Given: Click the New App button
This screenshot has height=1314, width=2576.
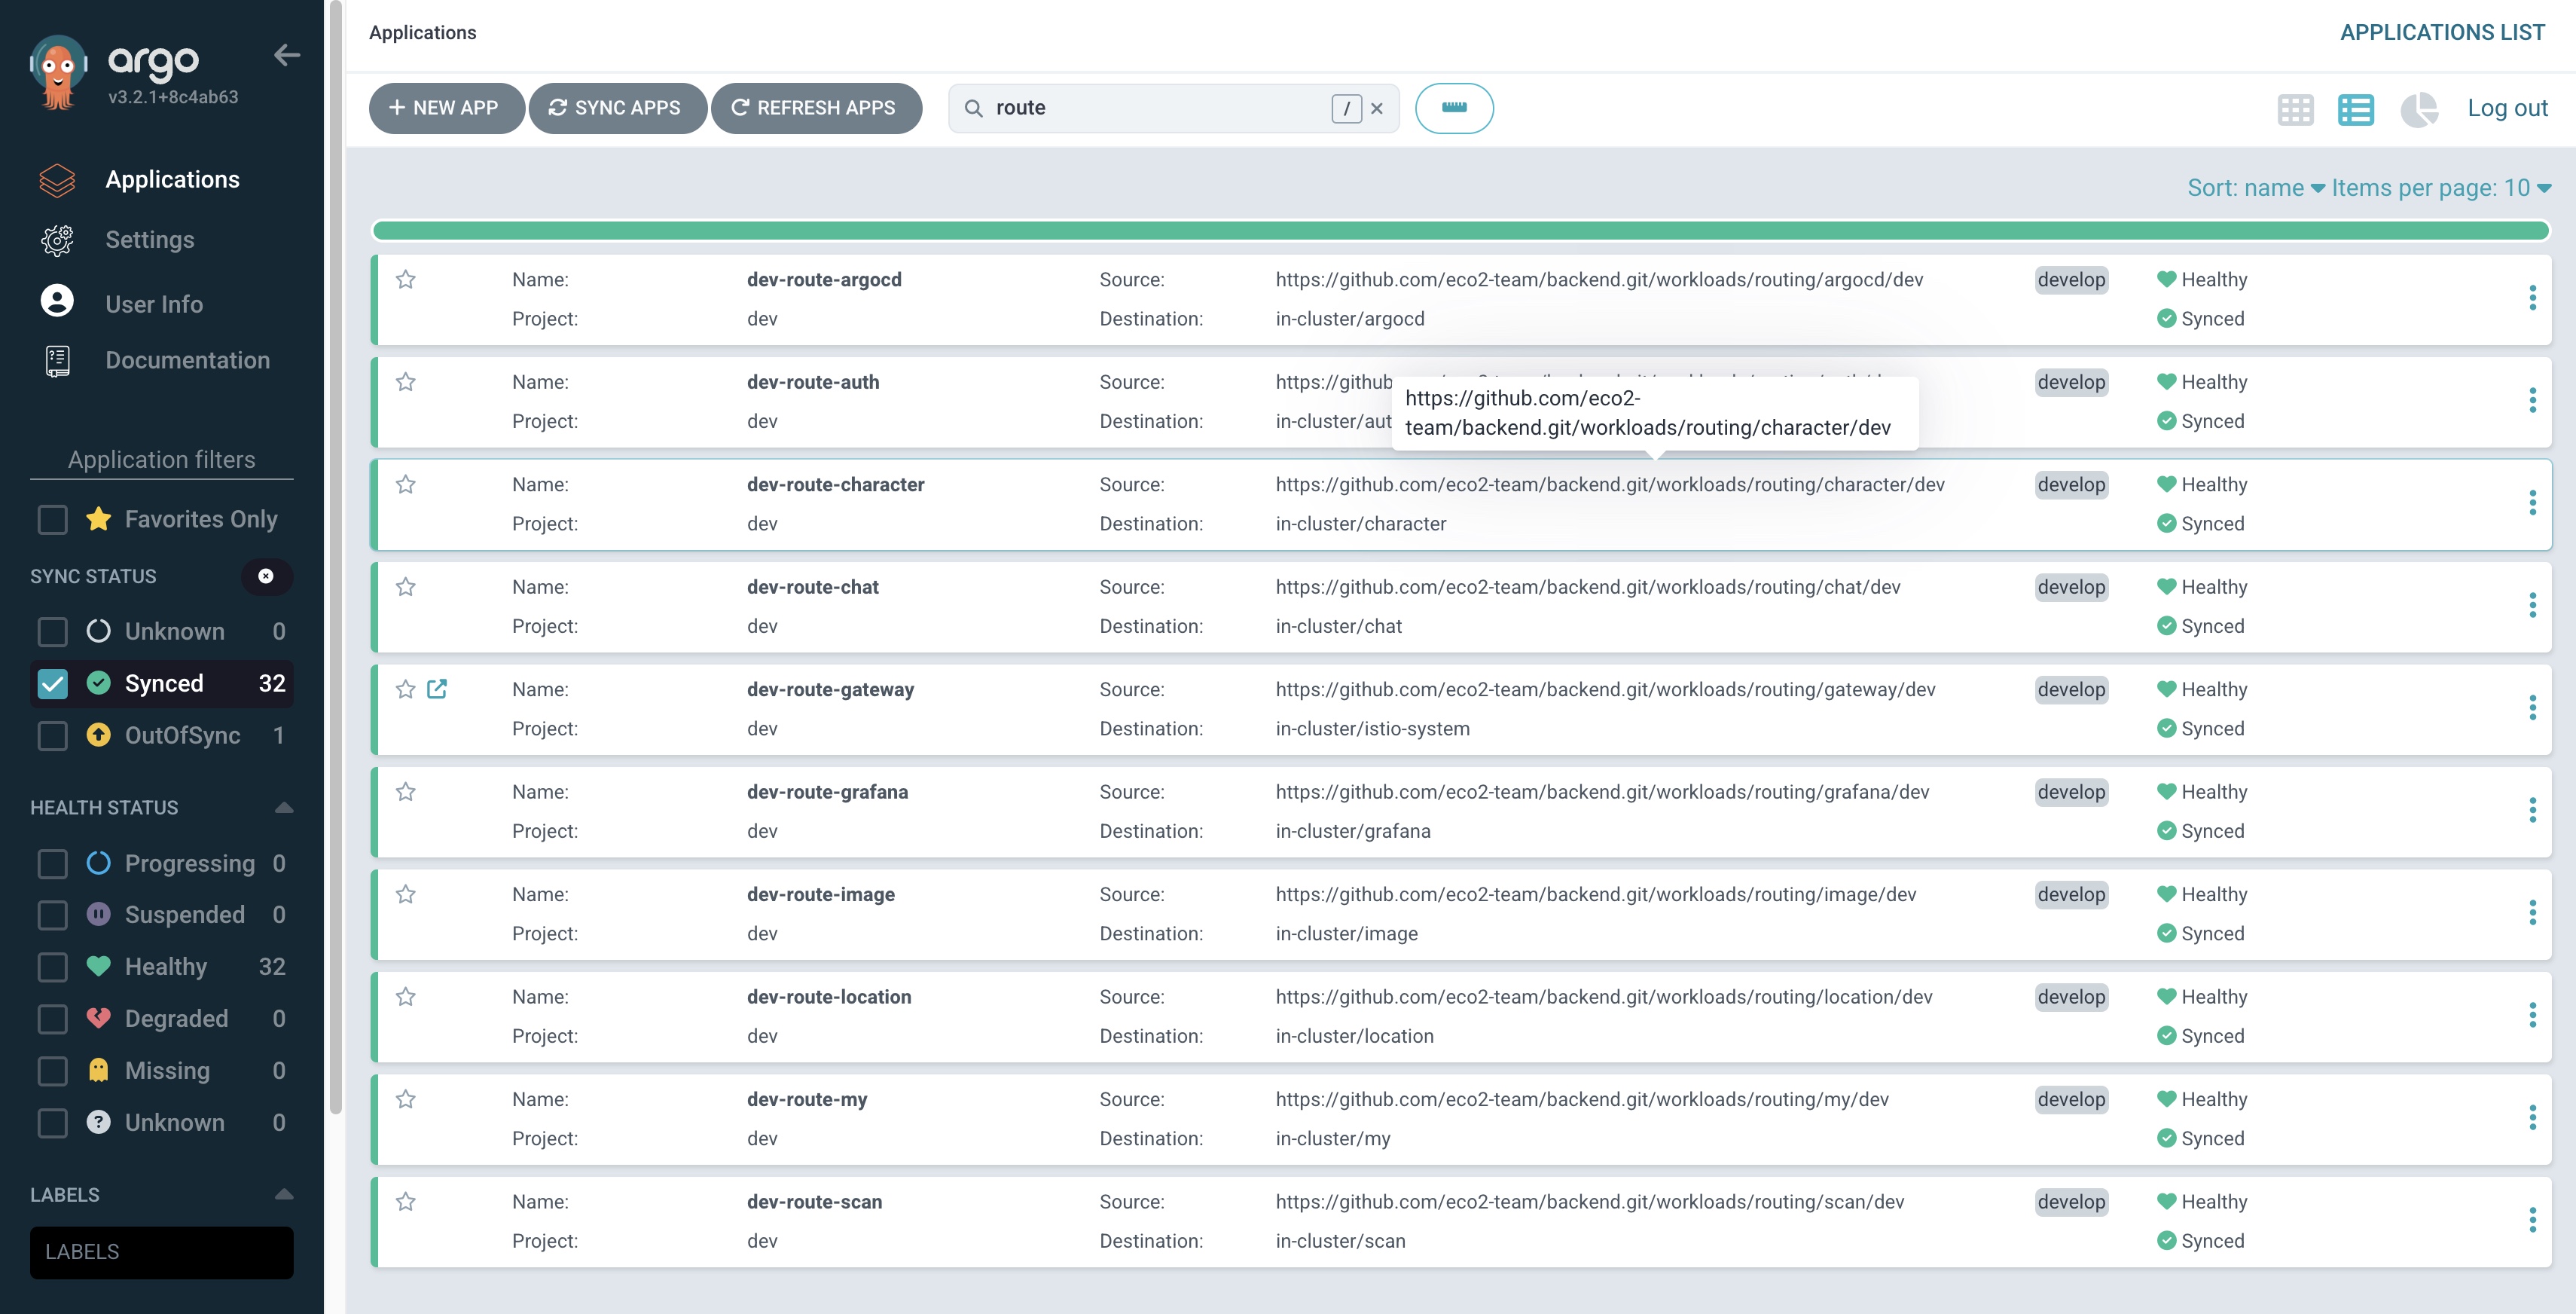Looking at the screenshot, I should tap(446, 108).
